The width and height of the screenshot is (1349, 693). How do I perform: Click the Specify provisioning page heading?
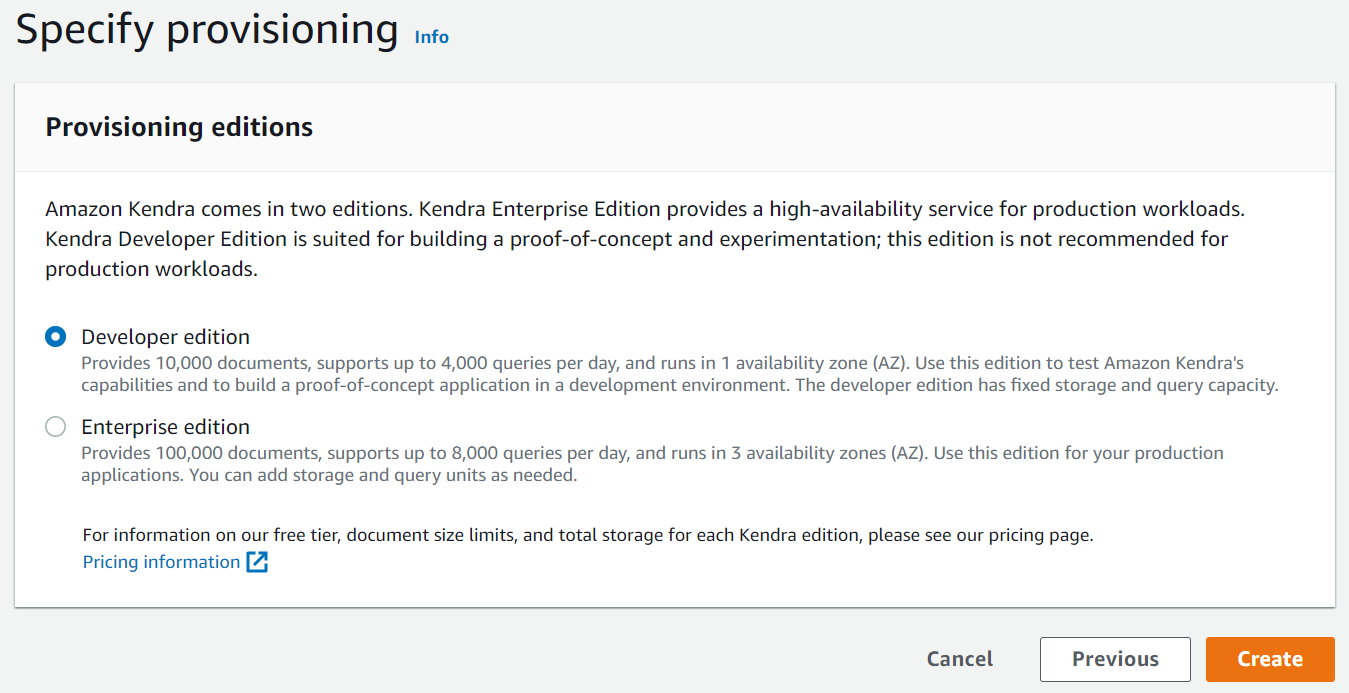tap(207, 30)
